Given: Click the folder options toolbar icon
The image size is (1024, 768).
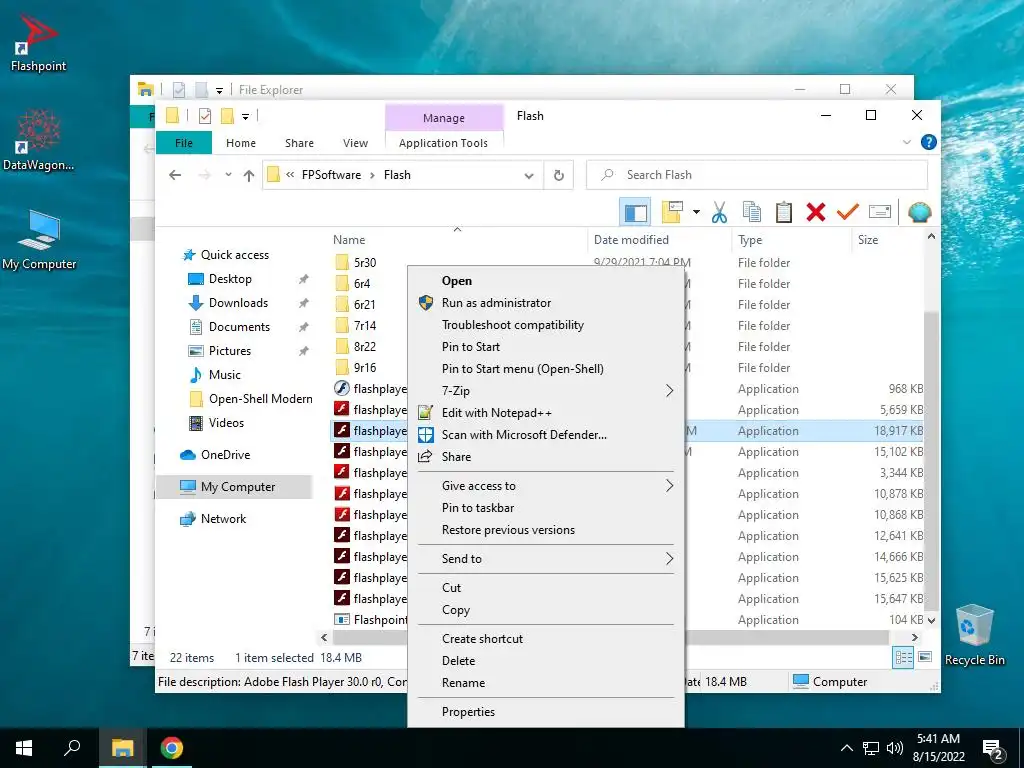Looking at the screenshot, I should (x=672, y=212).
